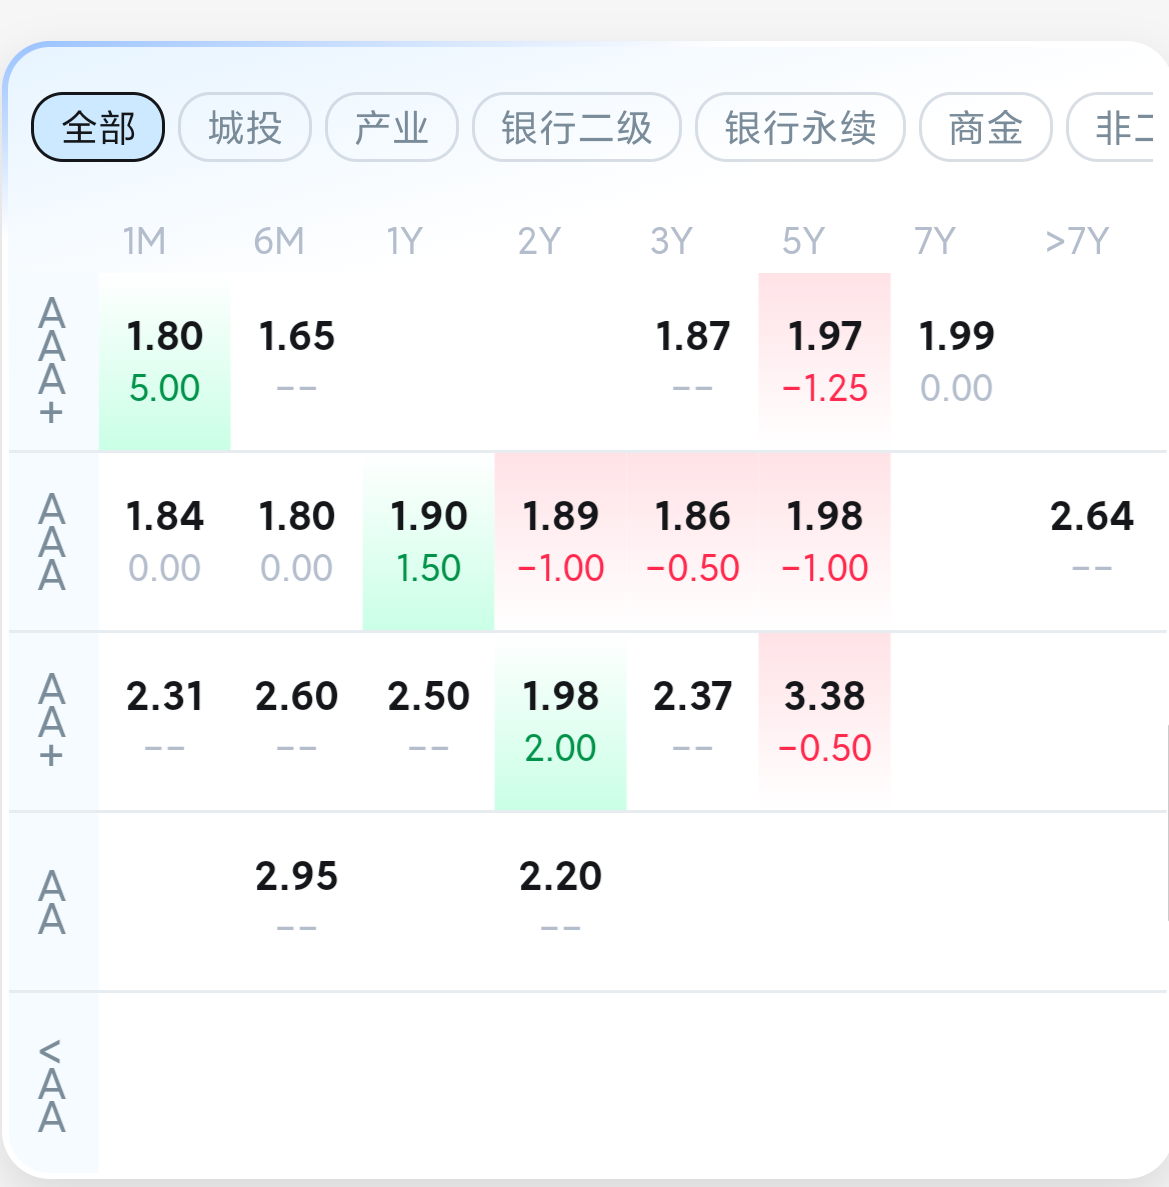Viewport: 1169px width, 1187px height.
Task: Open the AA 6M cell showing 2.95
Action: pos(296,901)
